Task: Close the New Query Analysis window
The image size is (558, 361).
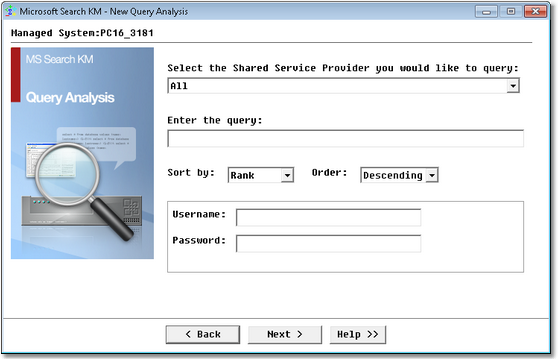Action: (x=536, y=12)
